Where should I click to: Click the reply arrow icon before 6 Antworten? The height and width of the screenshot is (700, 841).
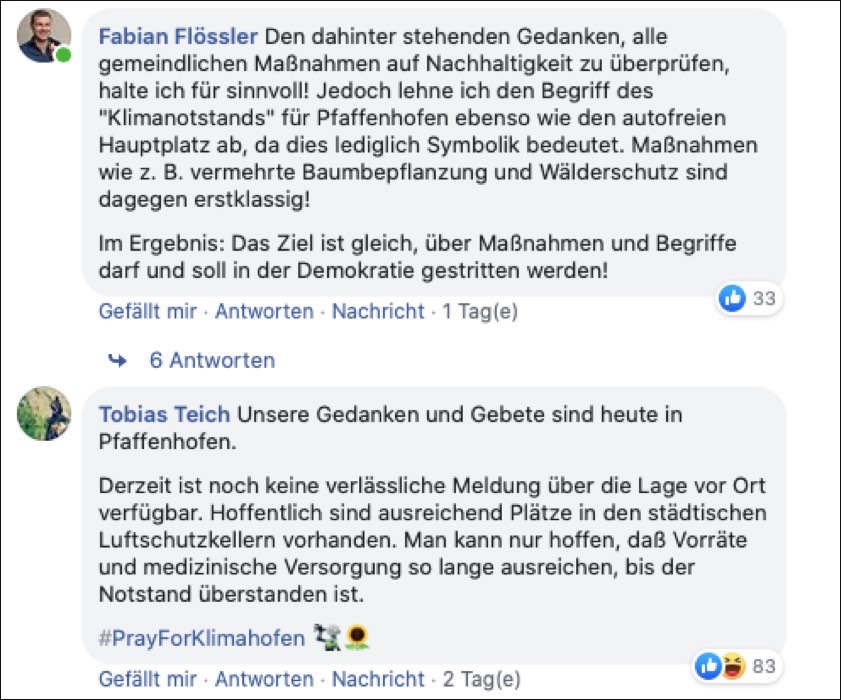[117, 360]
